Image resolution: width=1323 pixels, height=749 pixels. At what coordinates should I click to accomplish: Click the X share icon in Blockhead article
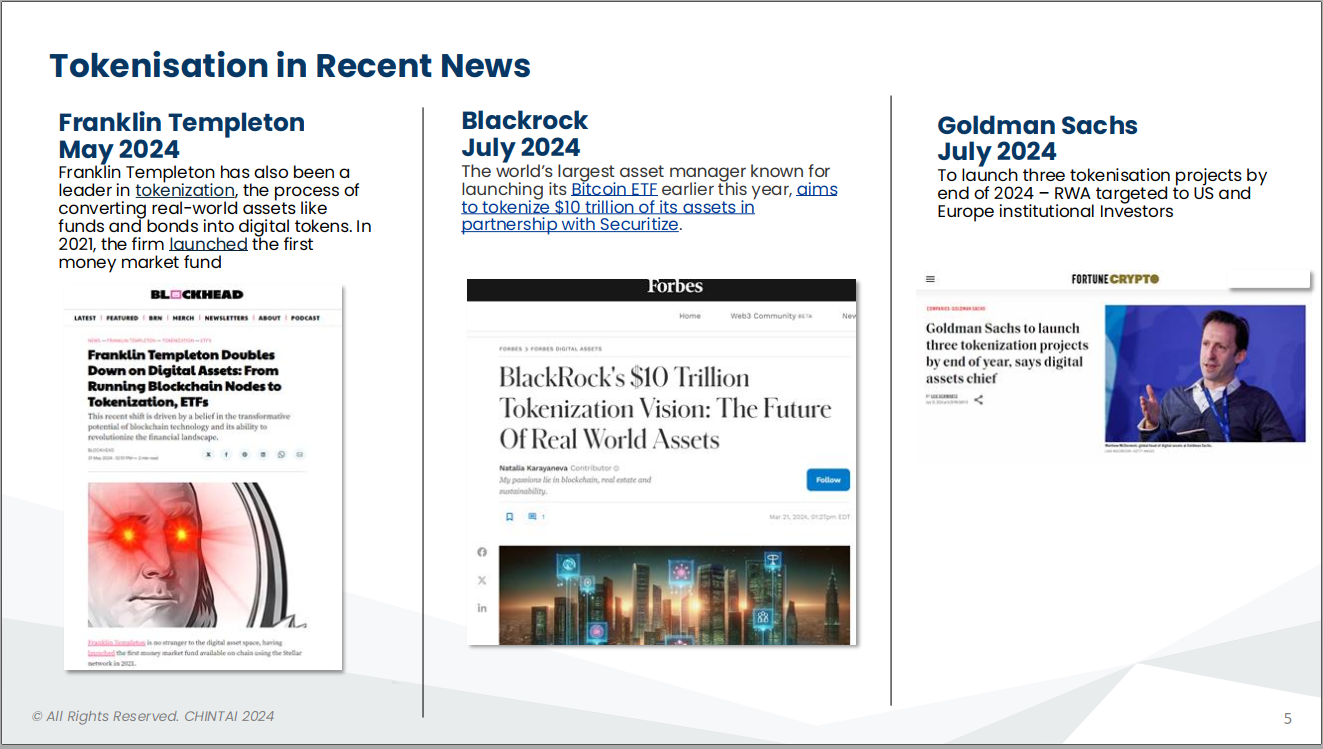208,454
